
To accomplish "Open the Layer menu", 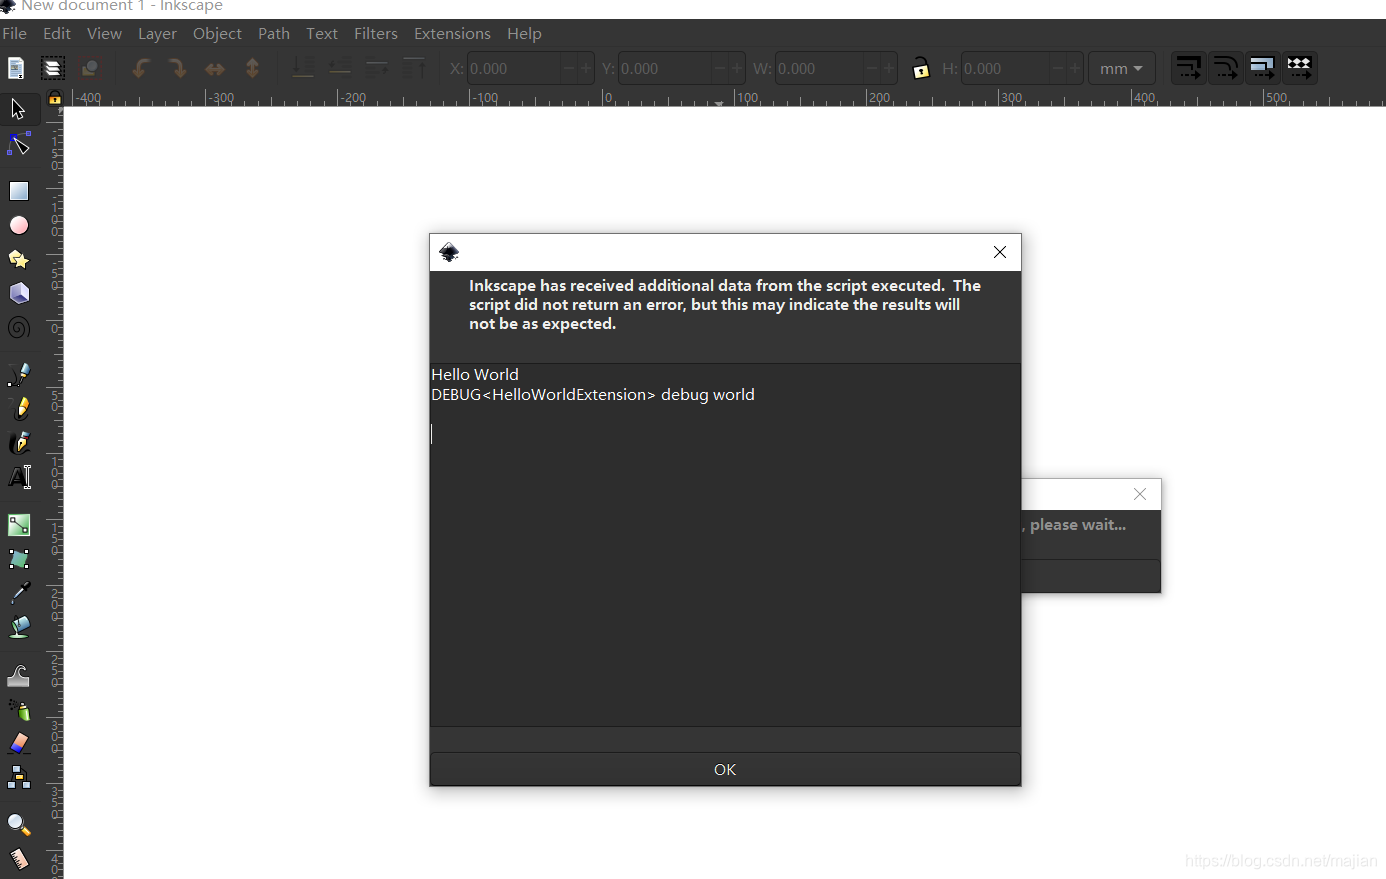I will tap(157, 33).
